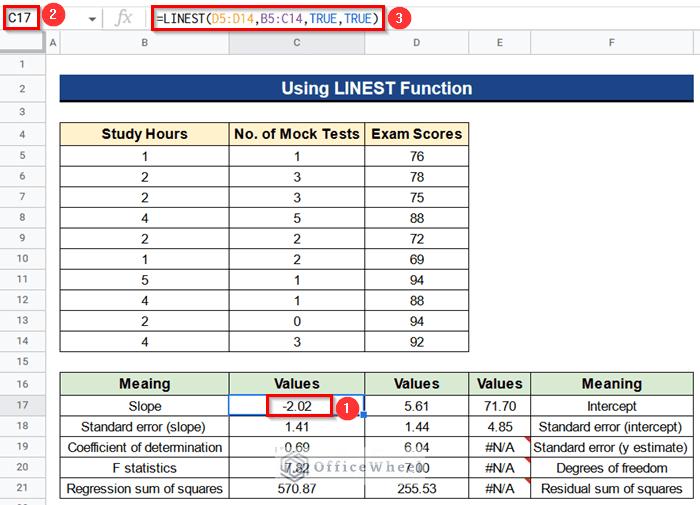
Task: Select 'Standard error (y estimate)' cell
Action: [612, 447]
